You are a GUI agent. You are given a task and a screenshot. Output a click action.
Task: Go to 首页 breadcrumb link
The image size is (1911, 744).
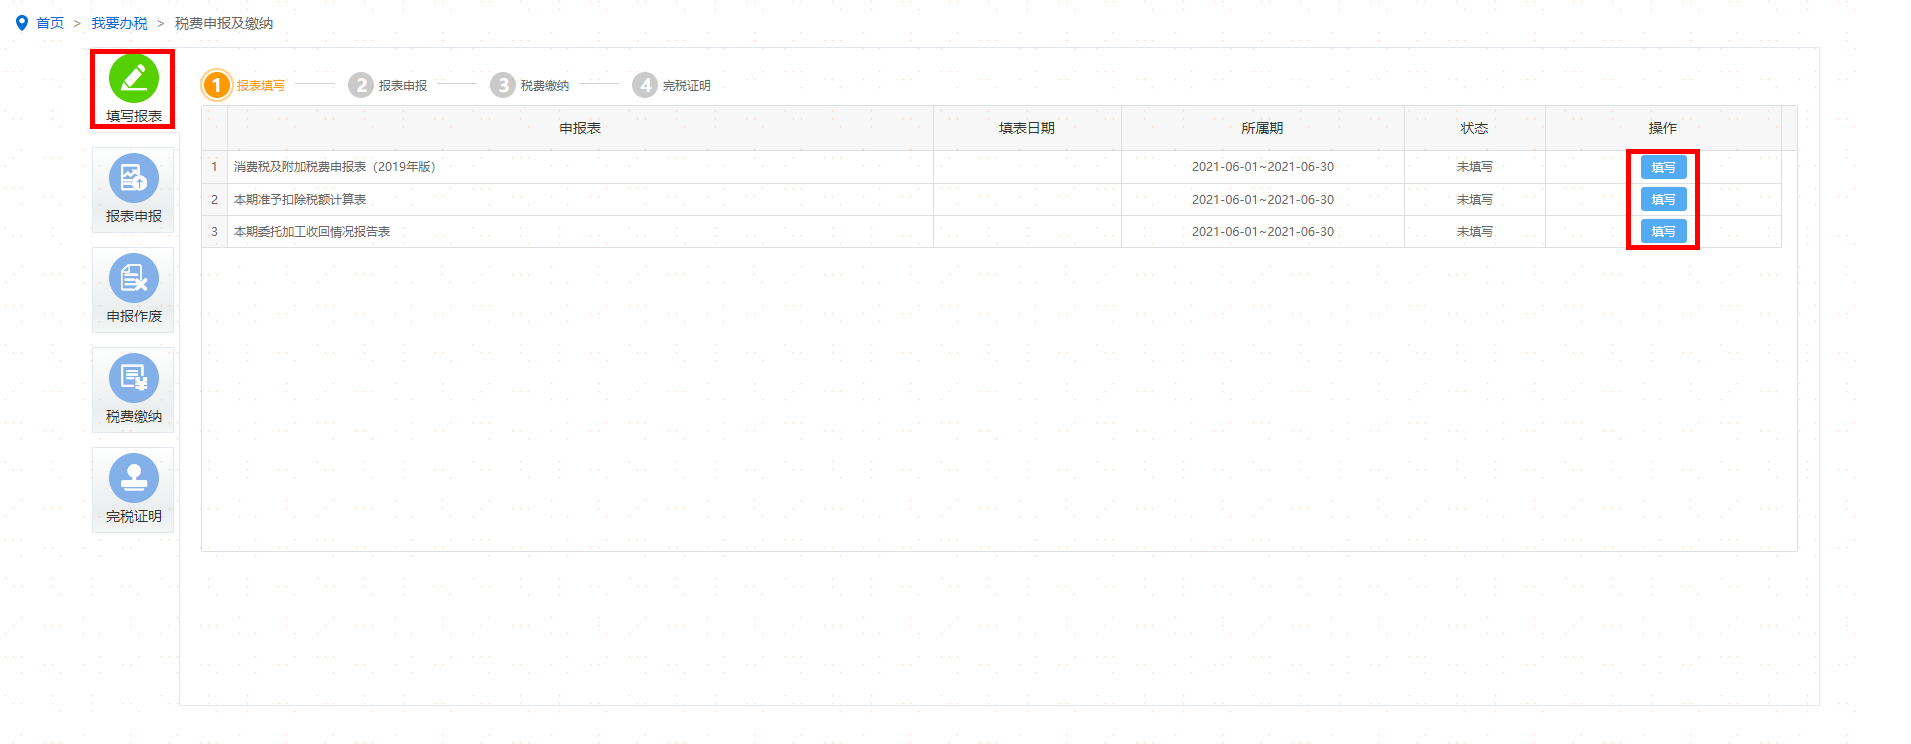[x=50, y=23]
